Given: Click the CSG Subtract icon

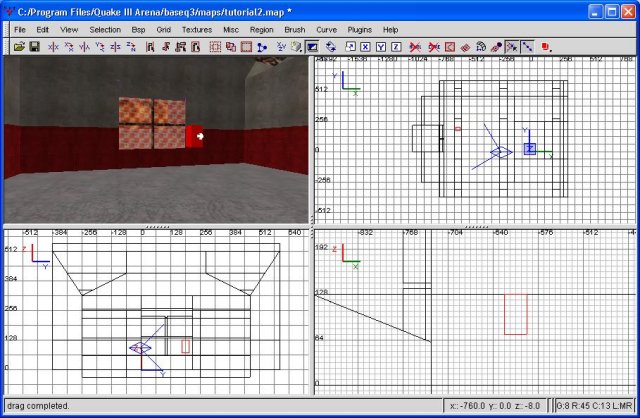Looking at the screenshot, I should click(x=215, y=47).
